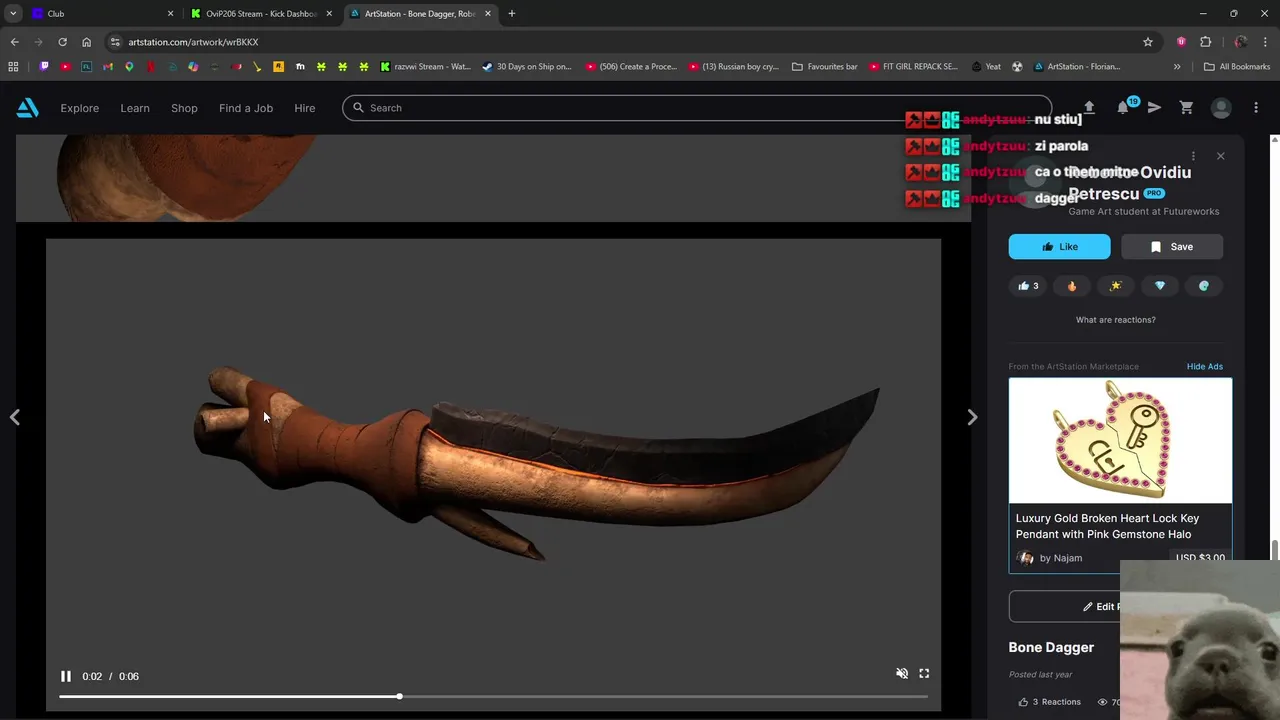
Task: Go back in browser history
Action: [x=14, y=42]
